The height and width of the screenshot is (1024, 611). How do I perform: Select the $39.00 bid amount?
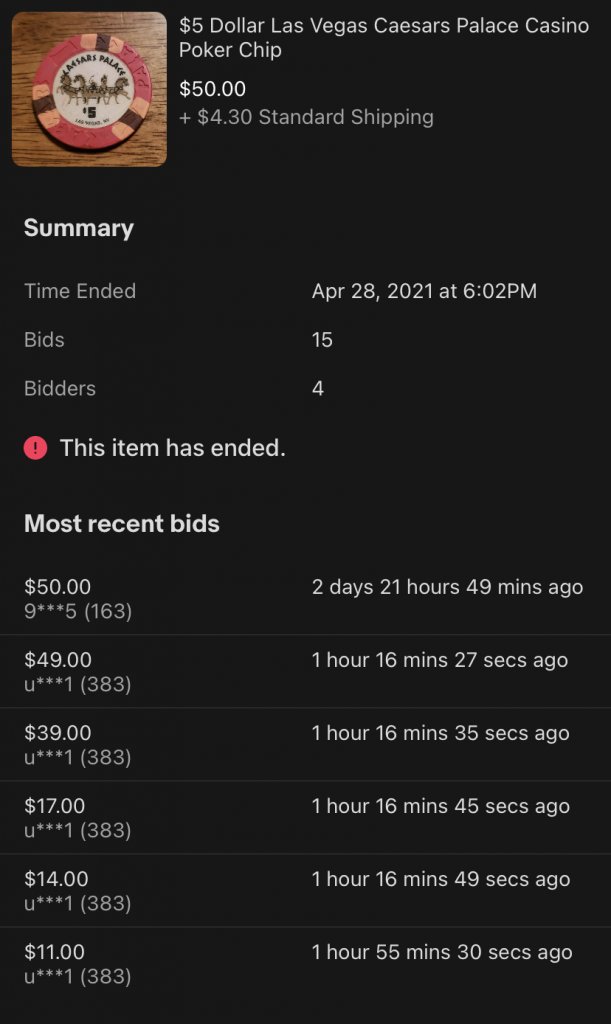[58, 733]
